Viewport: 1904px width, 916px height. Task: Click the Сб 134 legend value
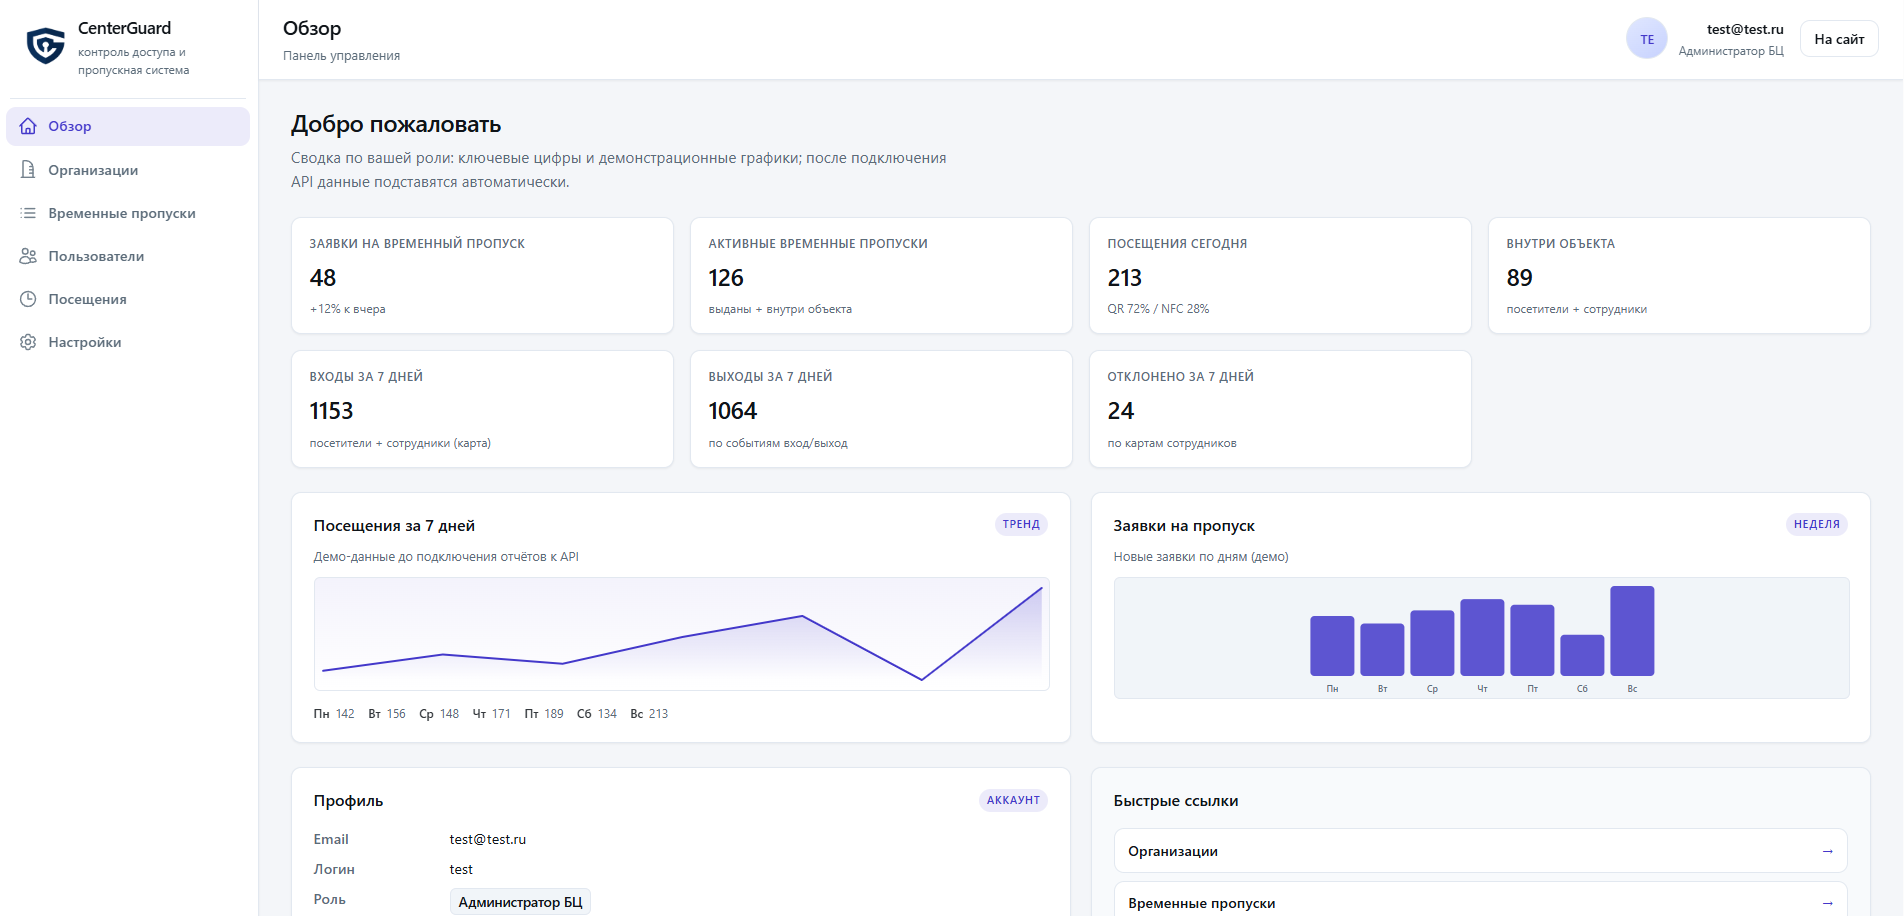coord(597,714)
